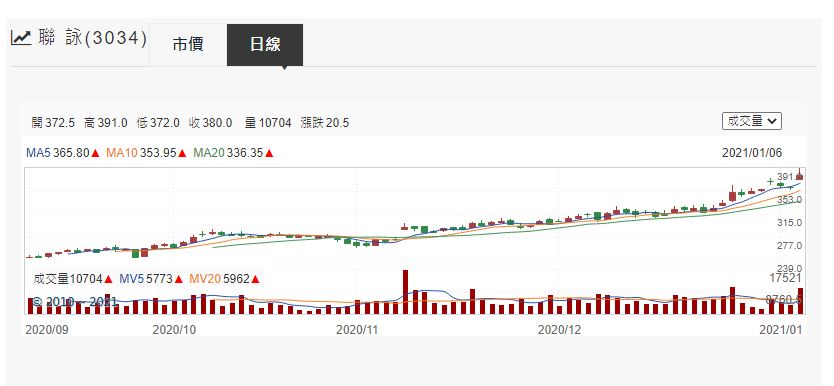This screenshot has width=834, height=386.
Task: Click the 2021/01/06 date text
Action: [752, 153]
